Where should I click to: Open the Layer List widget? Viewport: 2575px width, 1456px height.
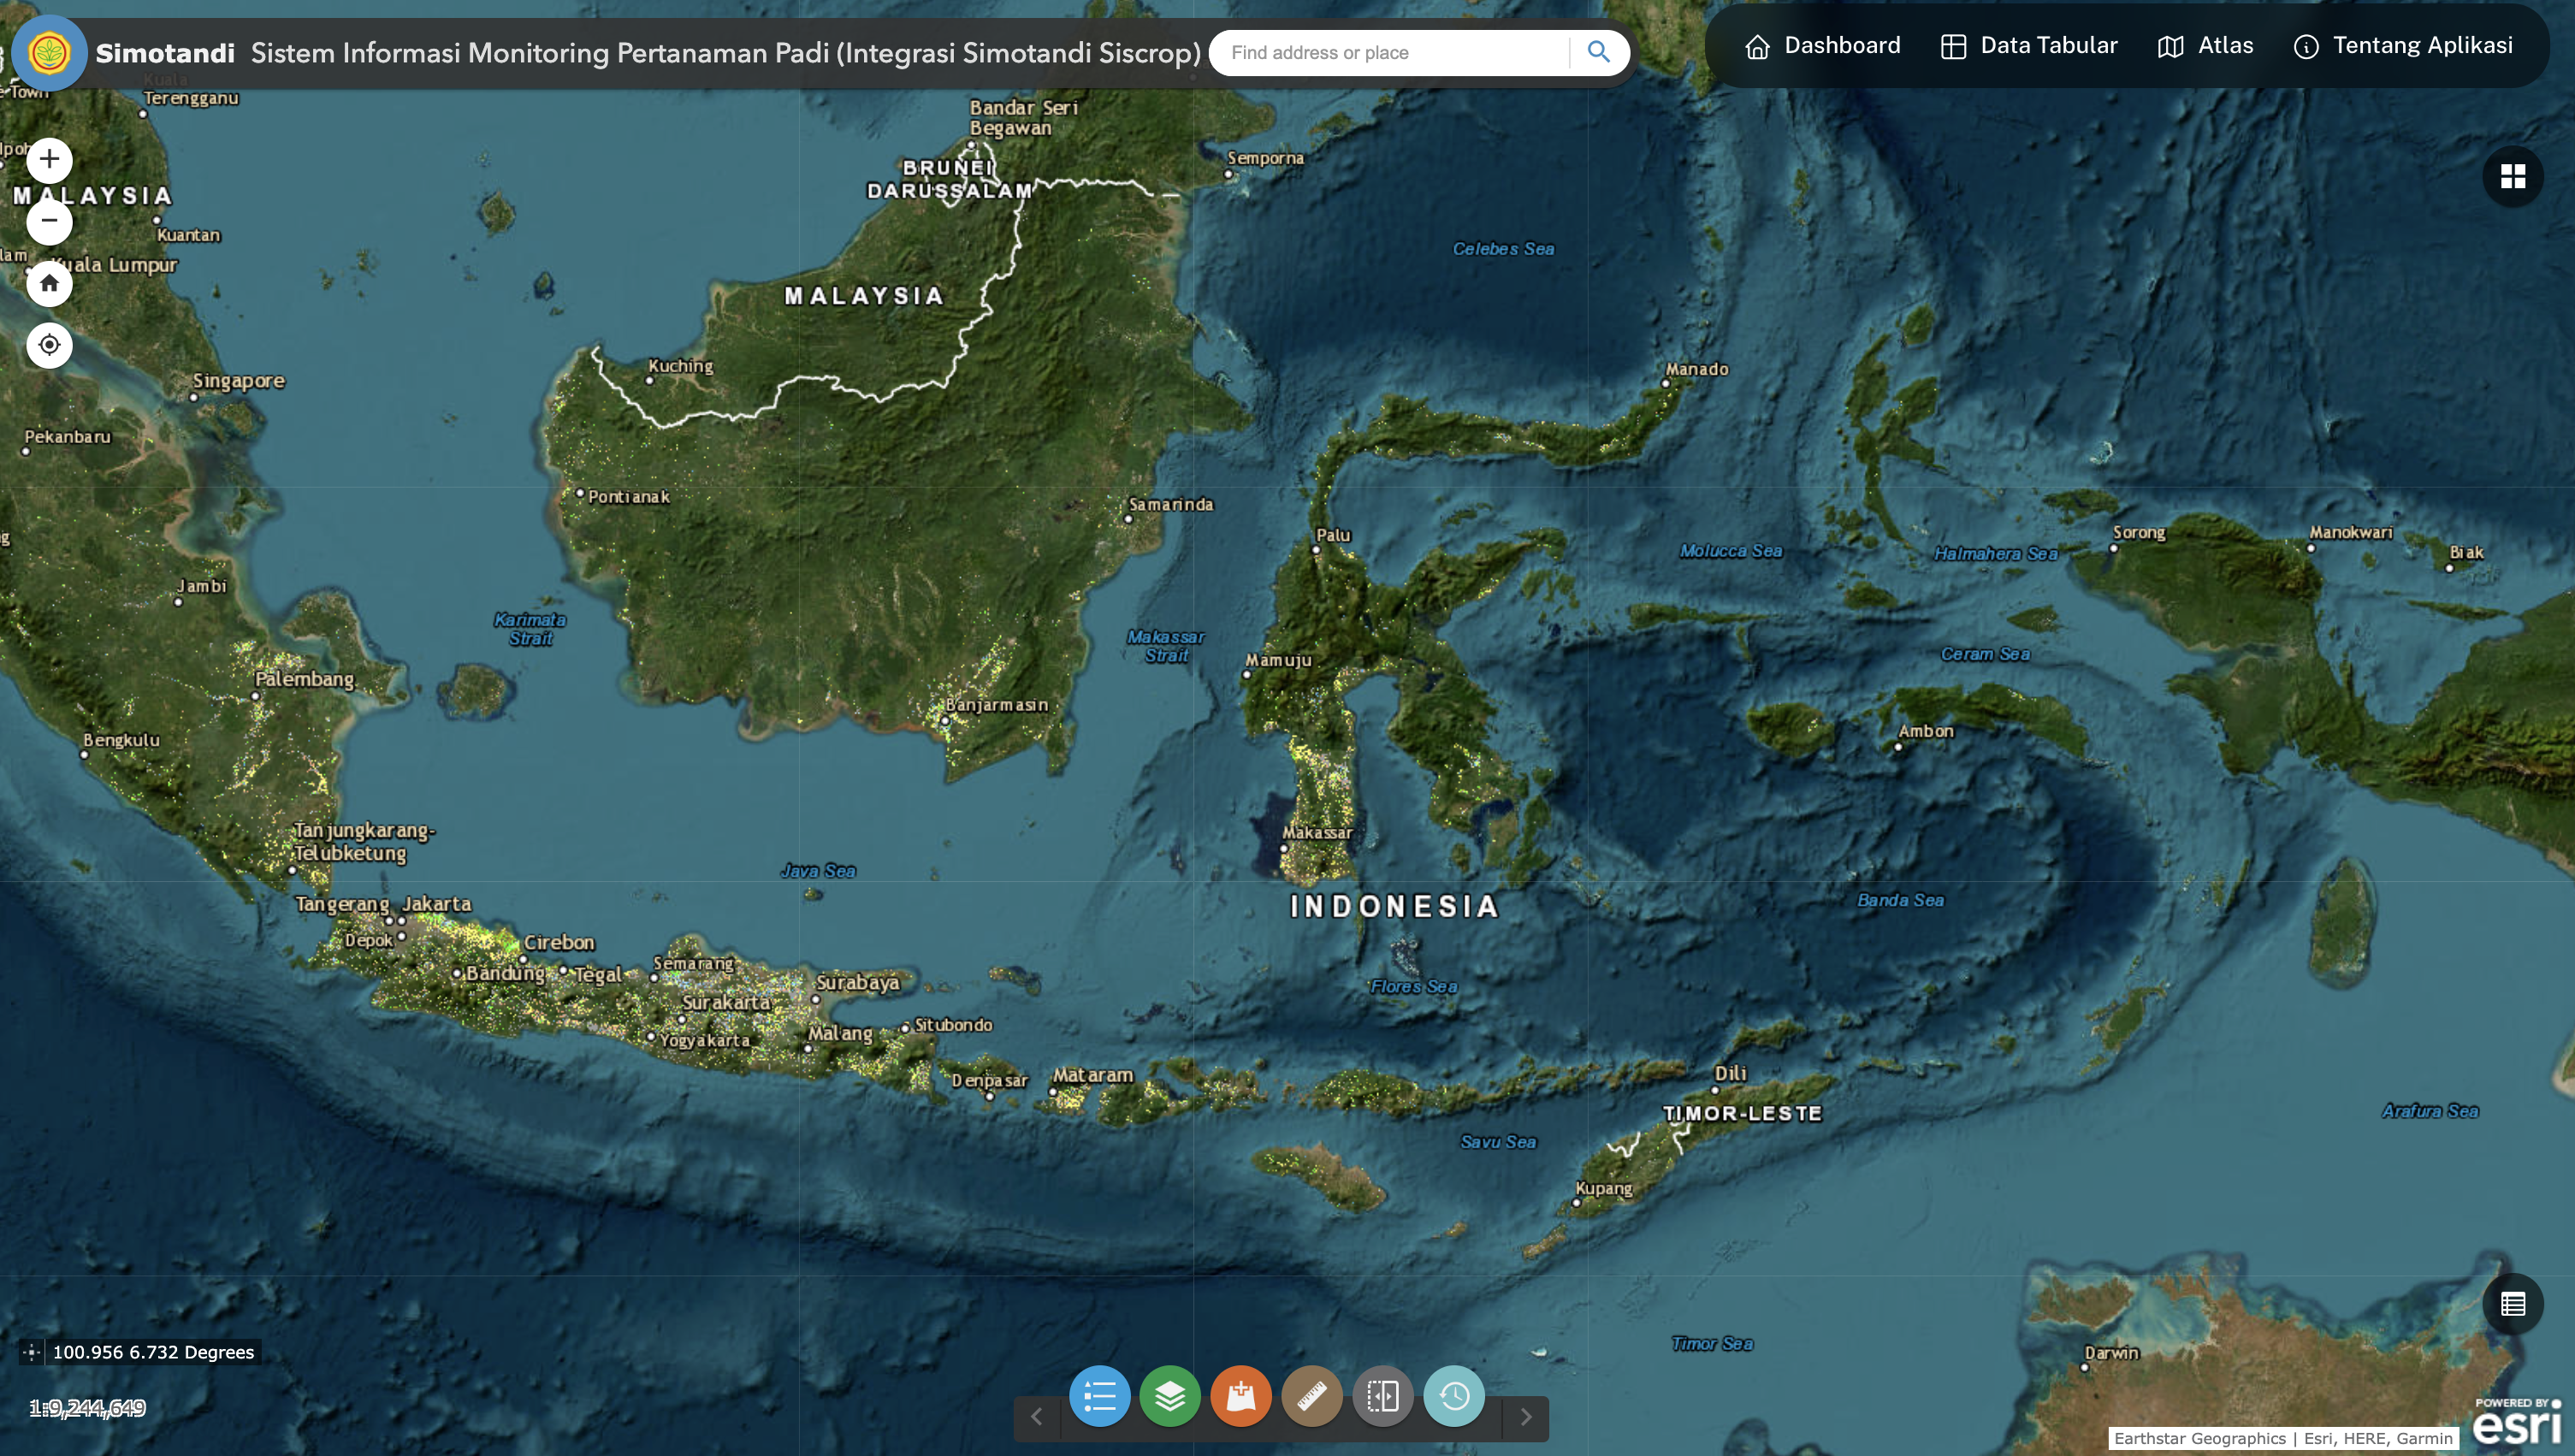(x=1170, y=1395)
